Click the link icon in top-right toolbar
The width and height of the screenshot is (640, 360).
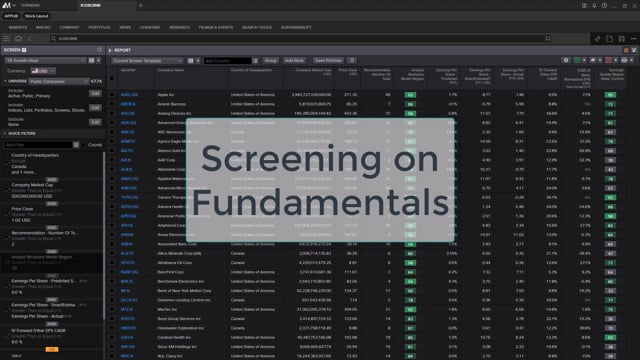[598, 38]
